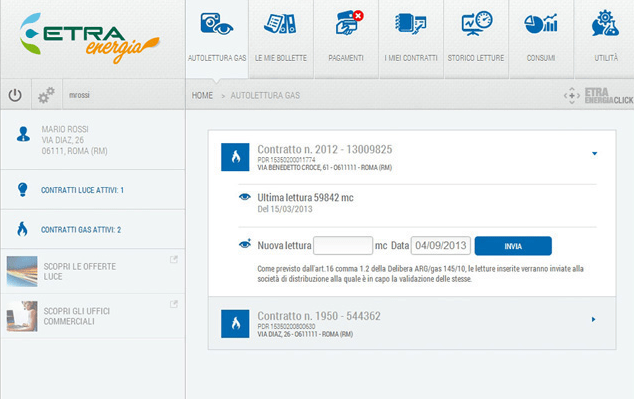Click the Uffici Commerciali thumbnail image

[x=22, y=316]
